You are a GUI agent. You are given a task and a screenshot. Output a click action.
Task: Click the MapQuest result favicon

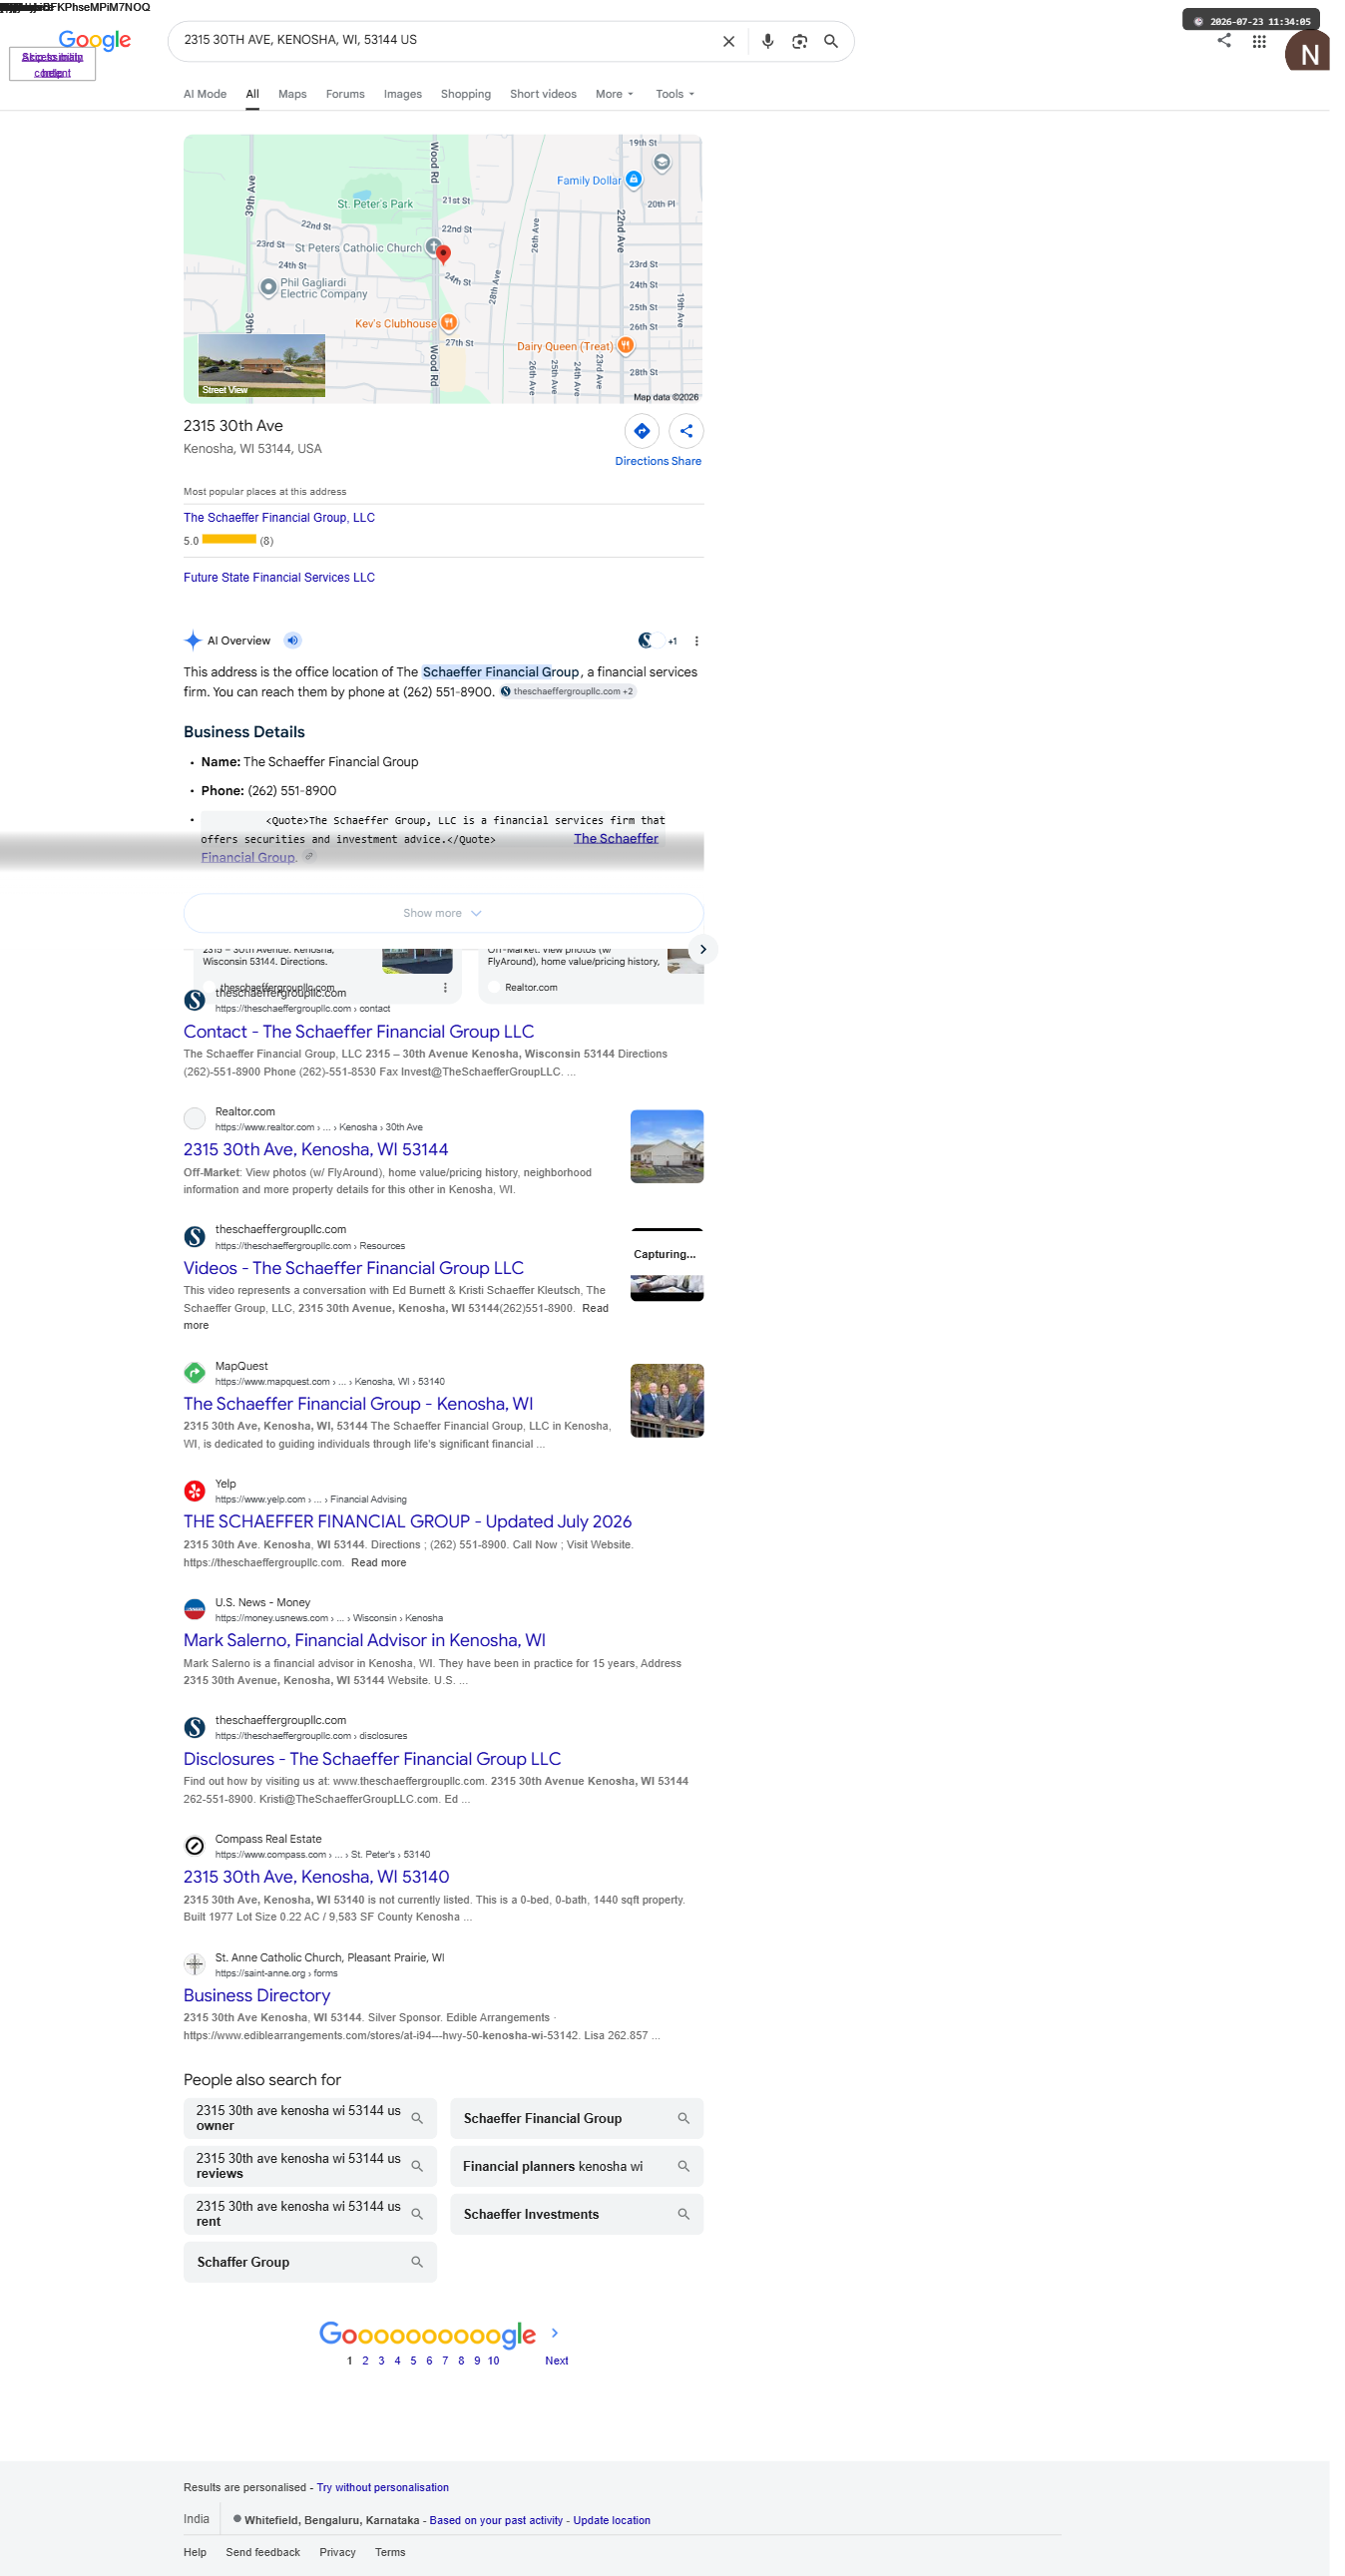[195, 1373]
